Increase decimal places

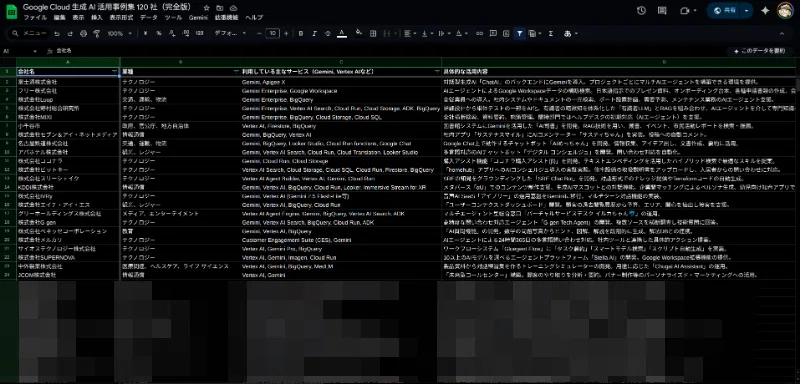(x=186, y=34)
